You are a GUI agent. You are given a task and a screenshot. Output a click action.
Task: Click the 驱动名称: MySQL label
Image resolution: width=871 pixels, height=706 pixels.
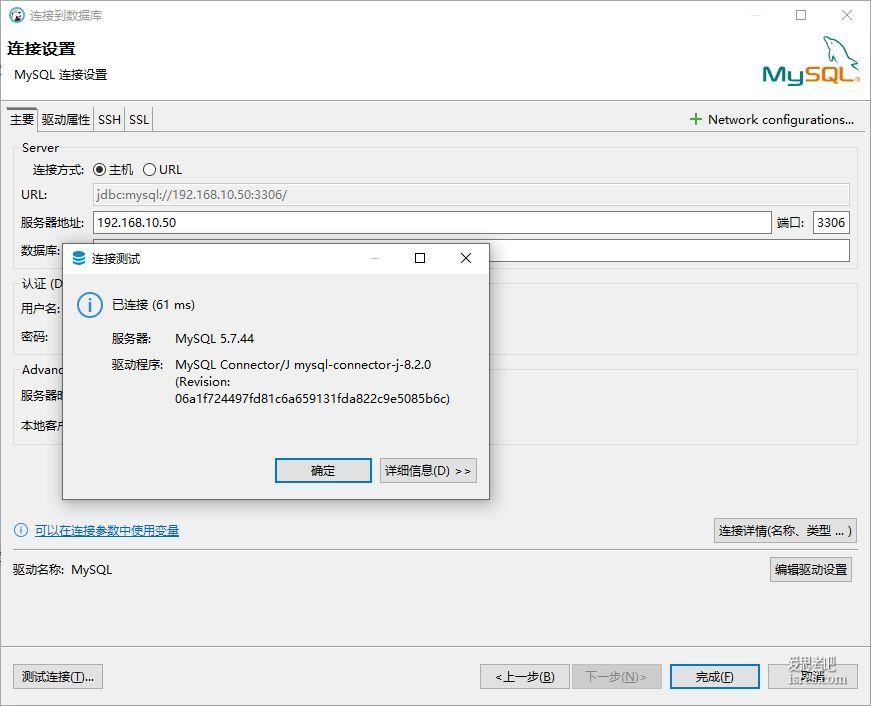[62, 569]
